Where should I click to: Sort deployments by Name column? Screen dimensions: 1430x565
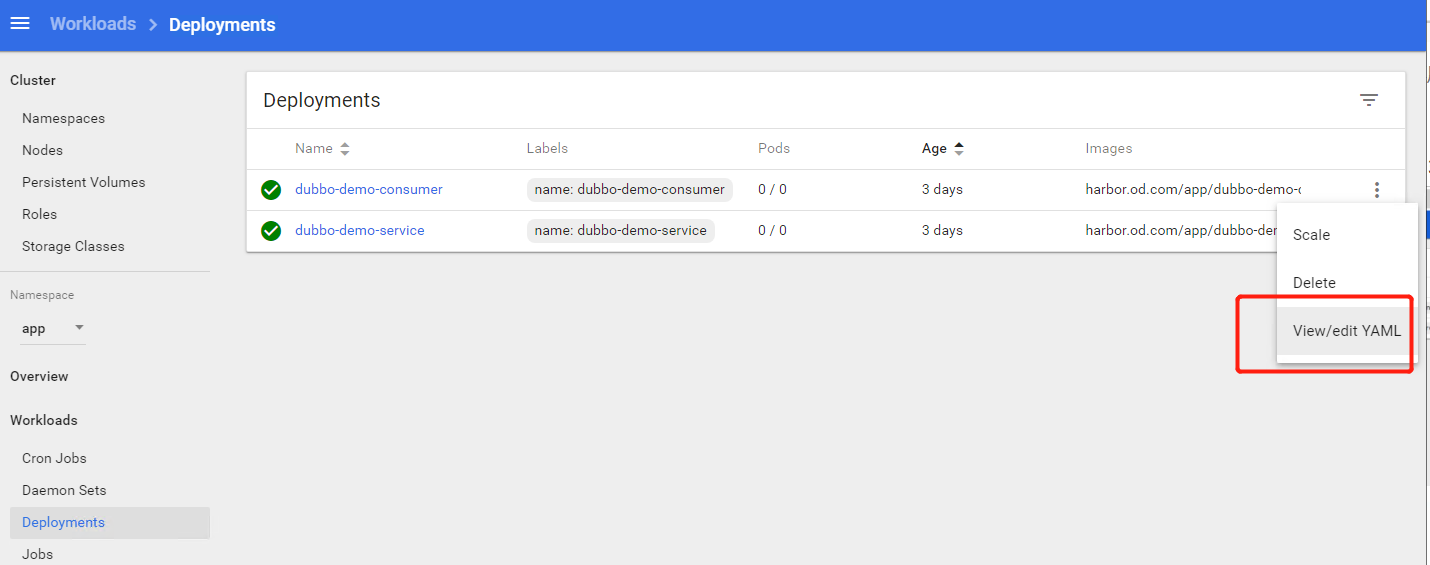pos(322,148)
